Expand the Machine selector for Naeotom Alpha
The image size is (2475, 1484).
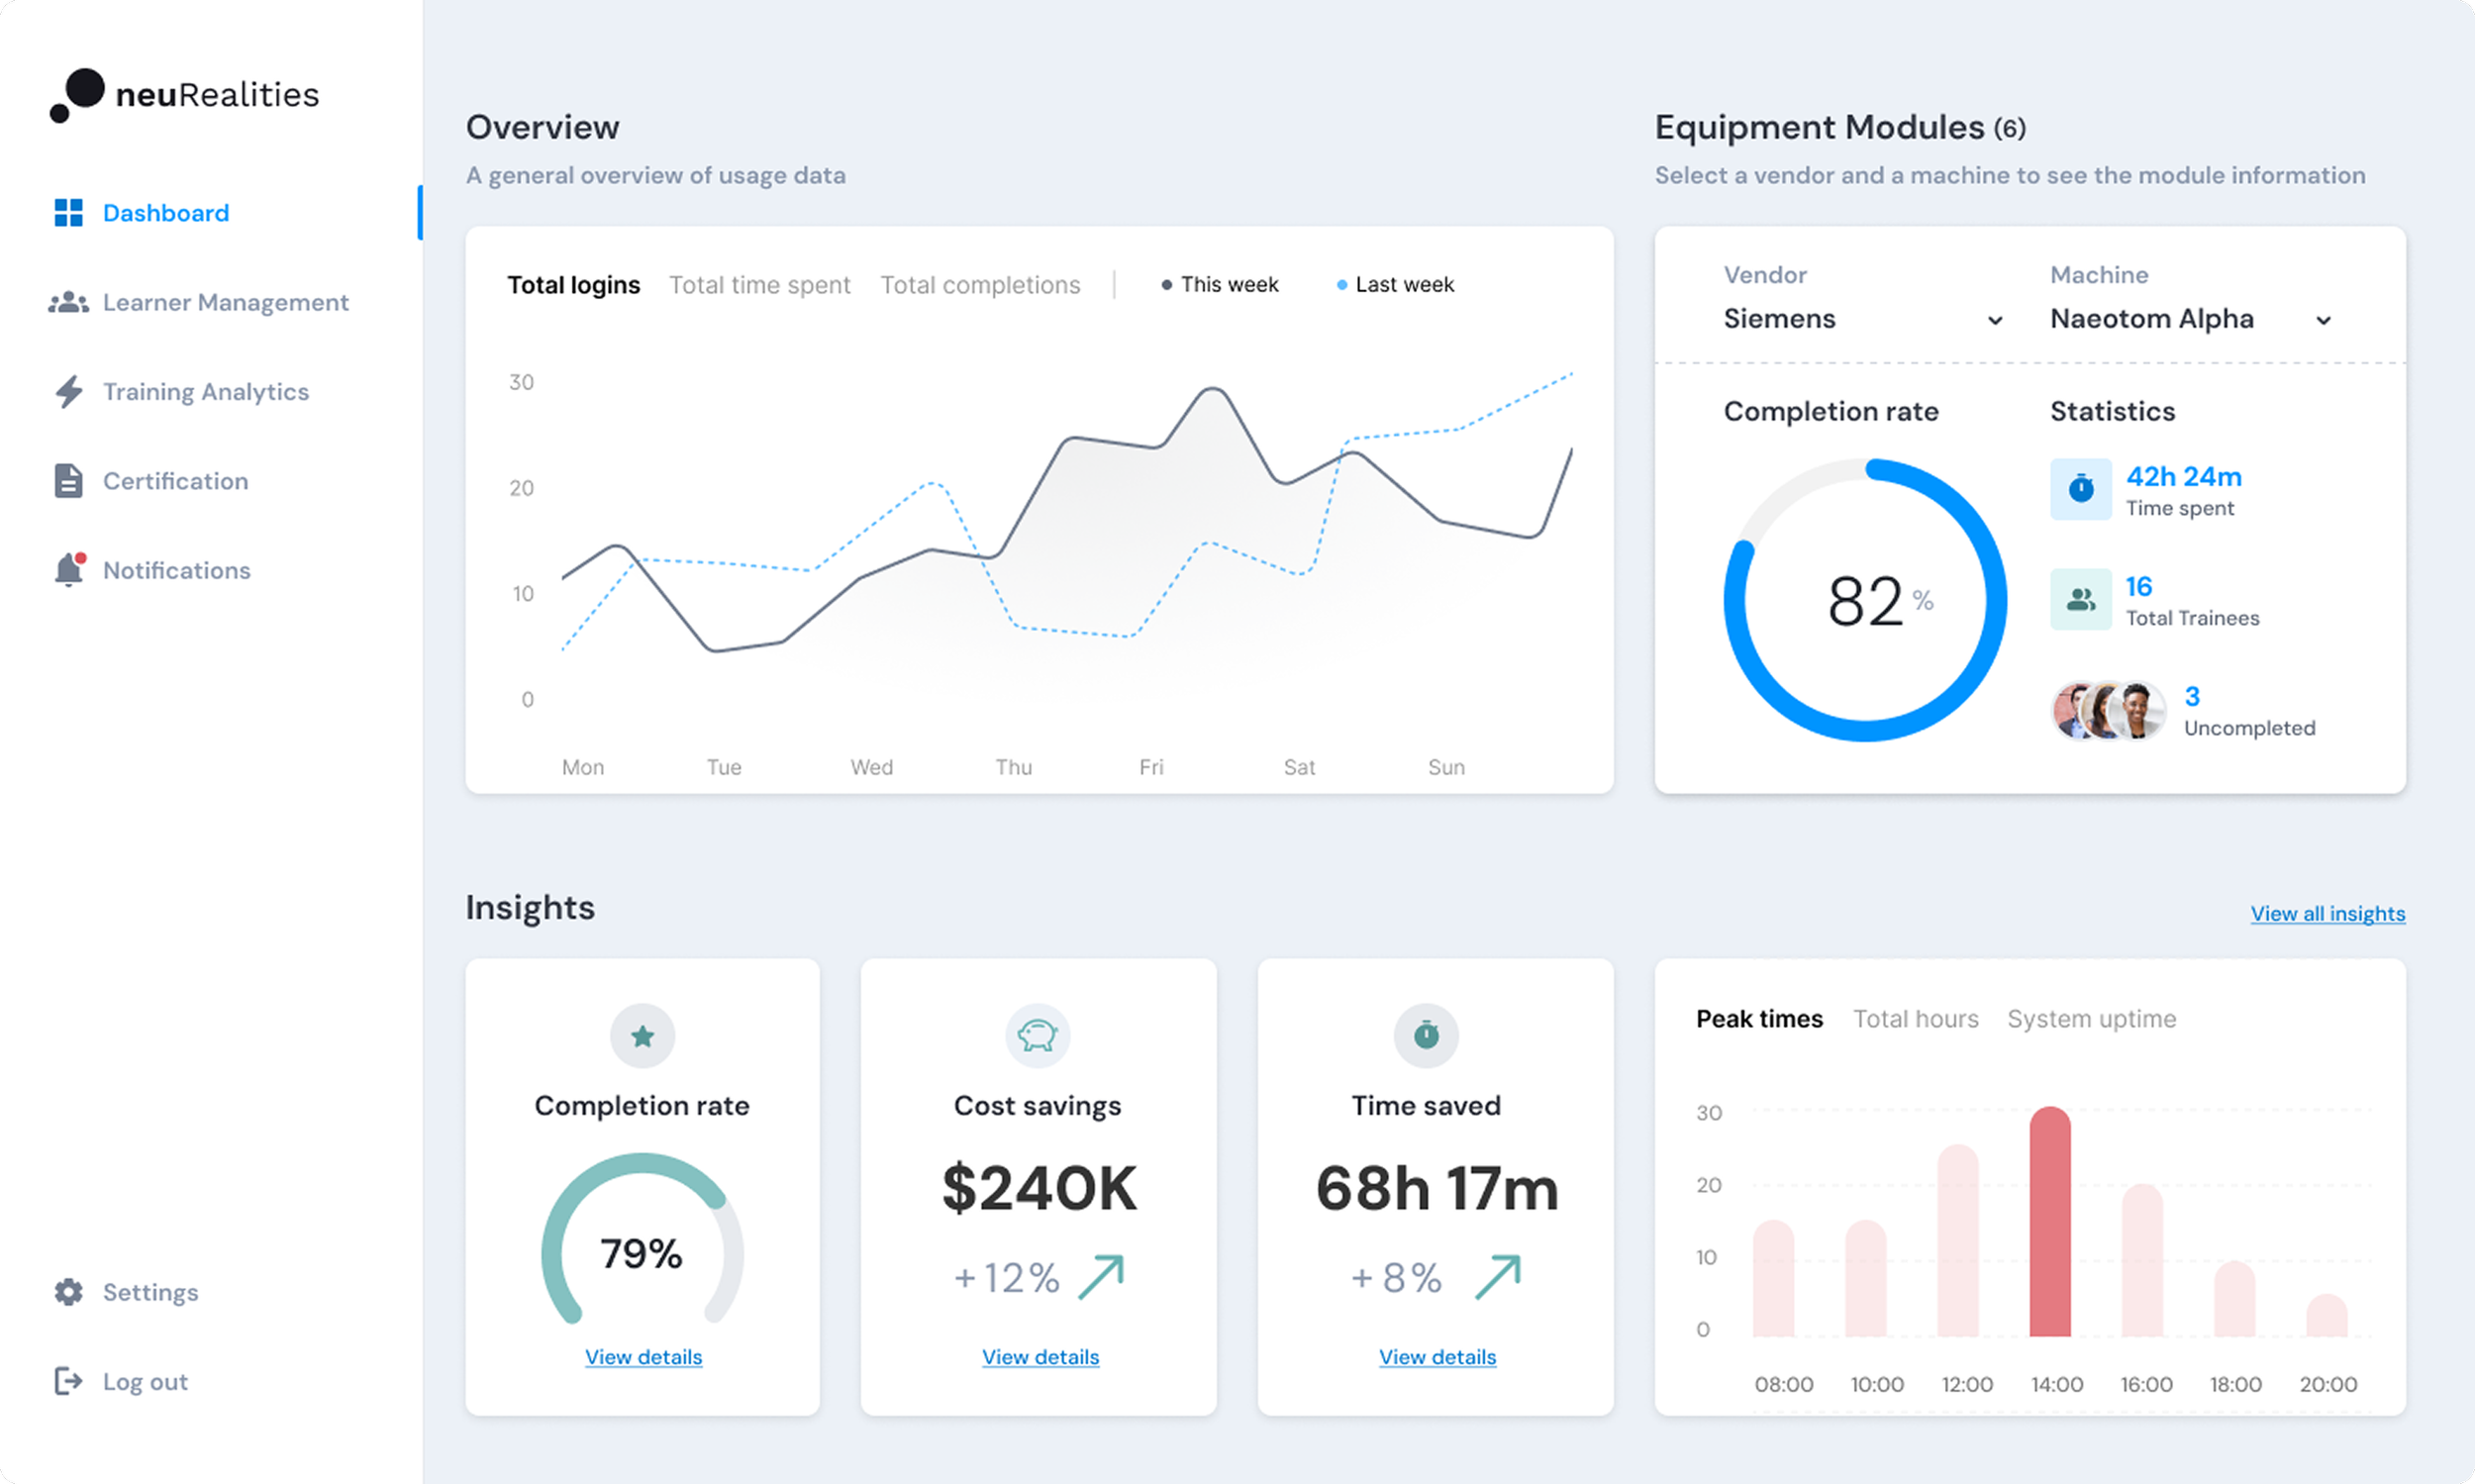[x=2192, y=319]
